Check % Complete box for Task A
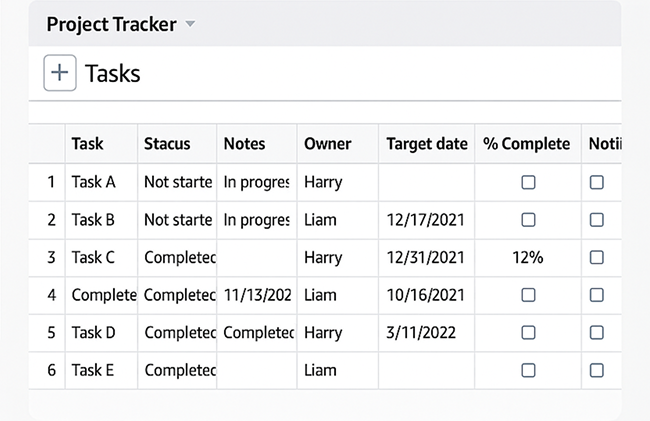650x421 pixels. (x=528, y=182)
